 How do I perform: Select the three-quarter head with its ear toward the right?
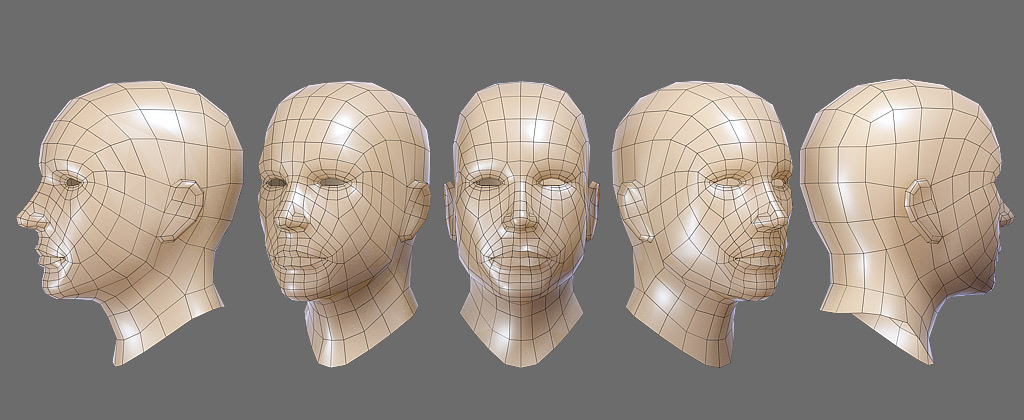click(344, 223)
